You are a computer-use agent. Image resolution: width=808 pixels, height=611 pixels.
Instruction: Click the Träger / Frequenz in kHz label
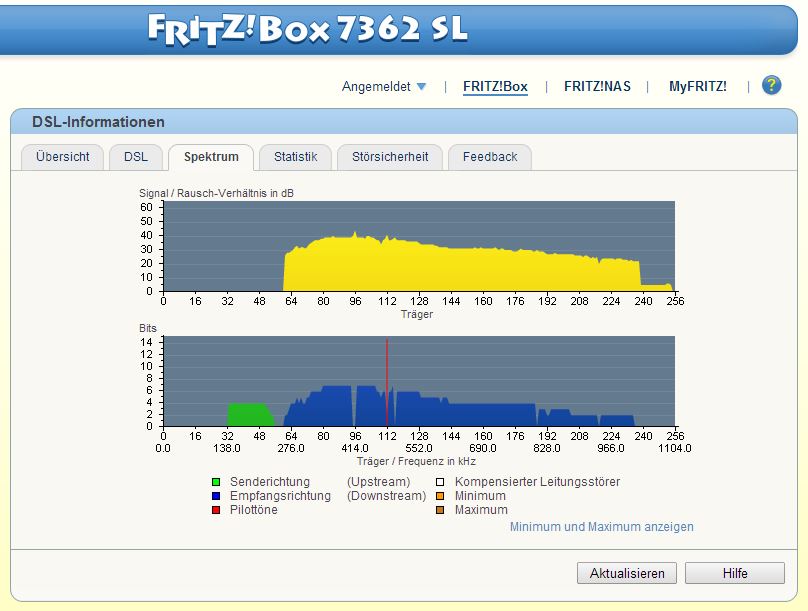(x=416, y=461)
